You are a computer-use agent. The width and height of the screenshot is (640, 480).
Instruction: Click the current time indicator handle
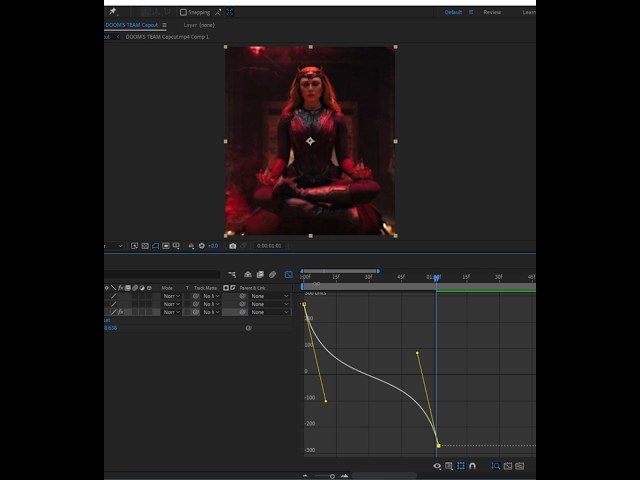436,278
